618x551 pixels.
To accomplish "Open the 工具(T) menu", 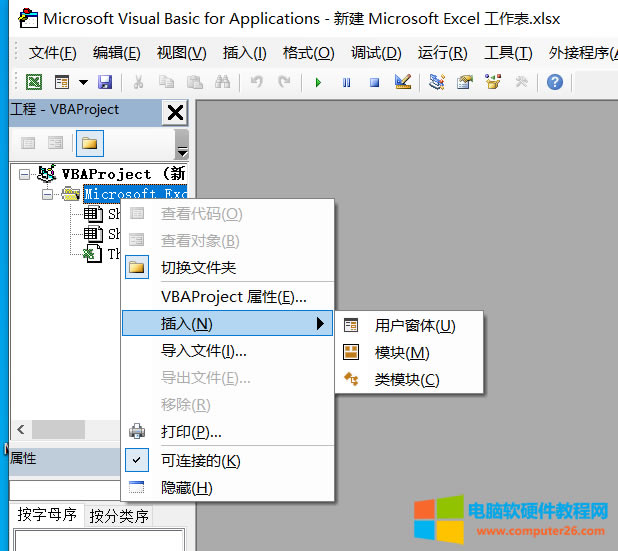I will [508, 53].
